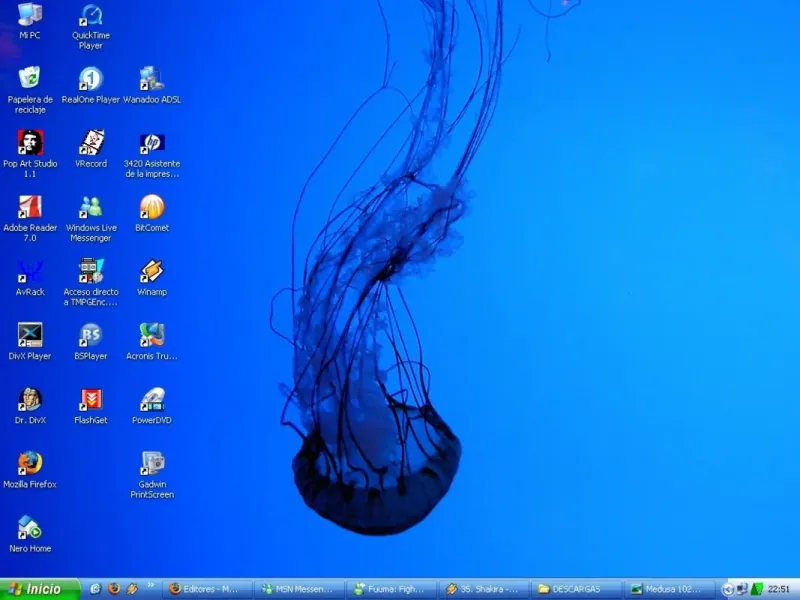Select the Mozilla Firefox desktop shortcut
The width and height of the screenshot is (800, 600).
(x=30, y=463)
